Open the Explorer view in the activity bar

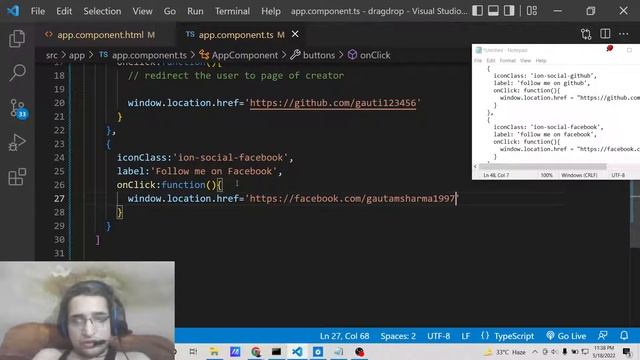[17, 39]
